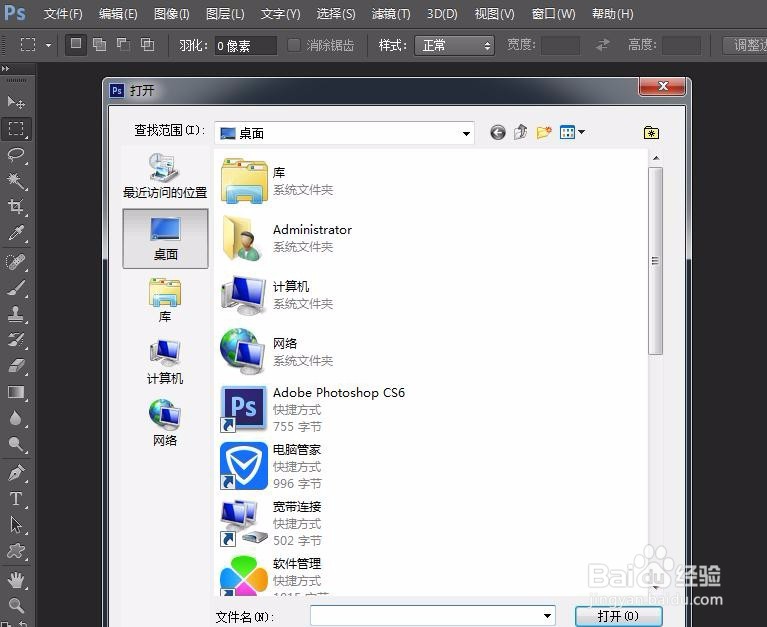
Task: Choose Subtract from Selection mode
Action: (123, 45)
